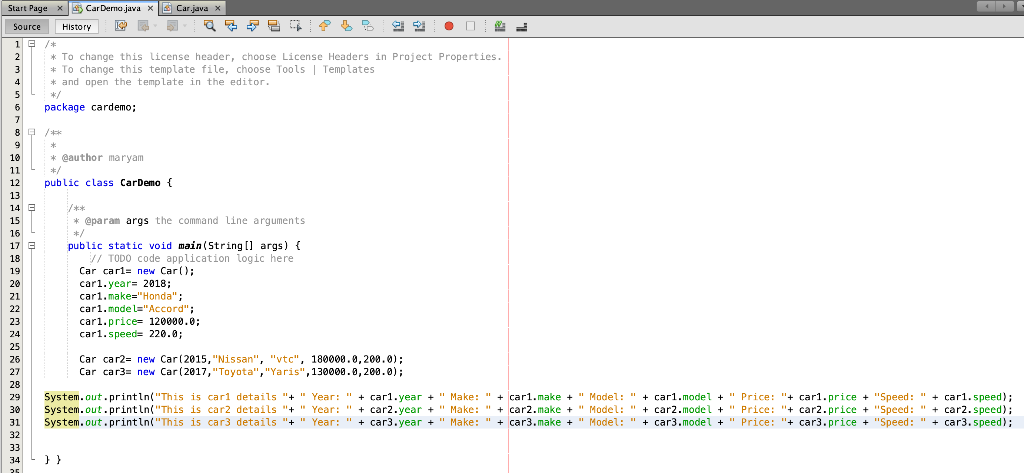
Task: Collapse param Javadoc fold at line 14
Action: (x=31, y=208)
